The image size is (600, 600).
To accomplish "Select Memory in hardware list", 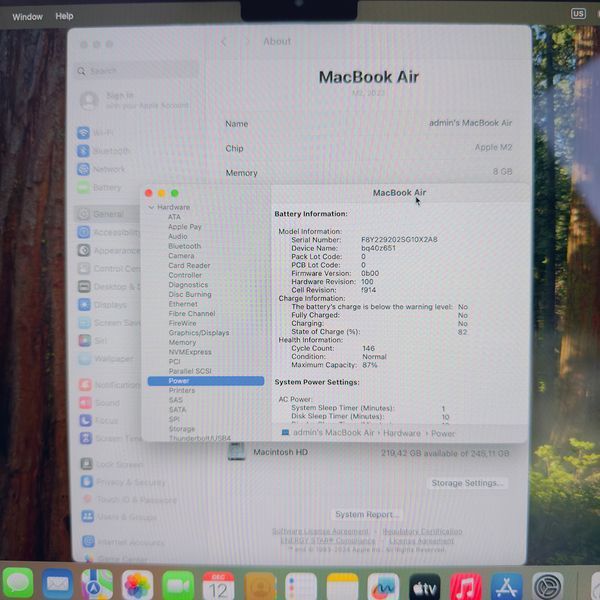I will [182, 342].
